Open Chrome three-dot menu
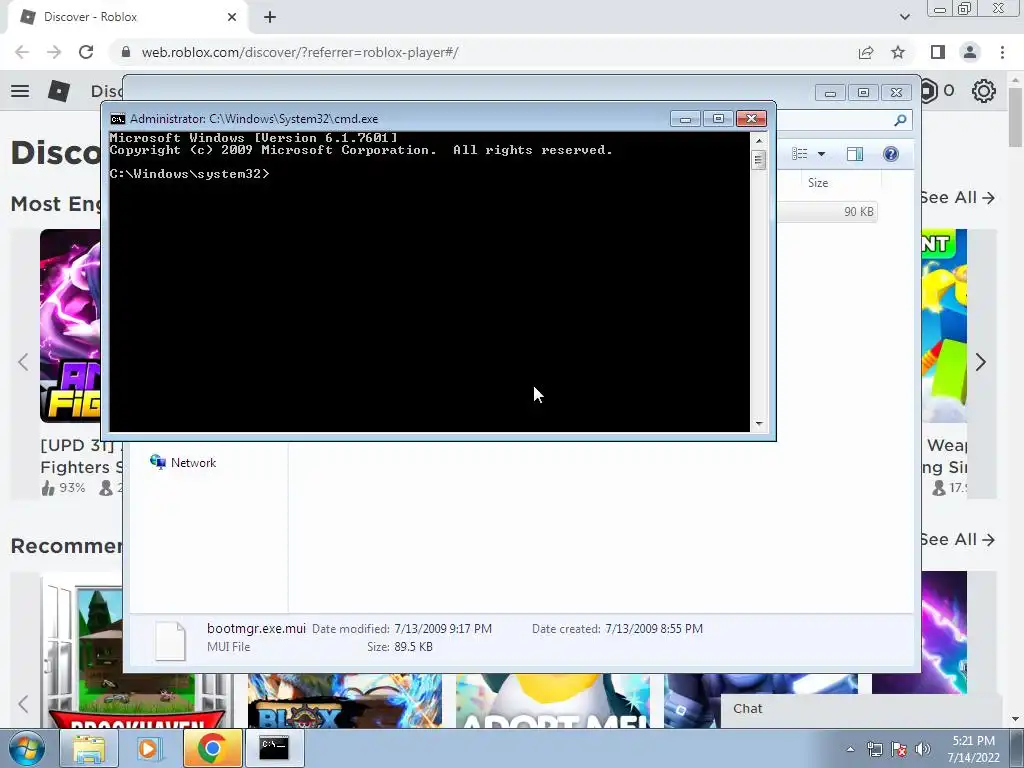 (1002, 52)
